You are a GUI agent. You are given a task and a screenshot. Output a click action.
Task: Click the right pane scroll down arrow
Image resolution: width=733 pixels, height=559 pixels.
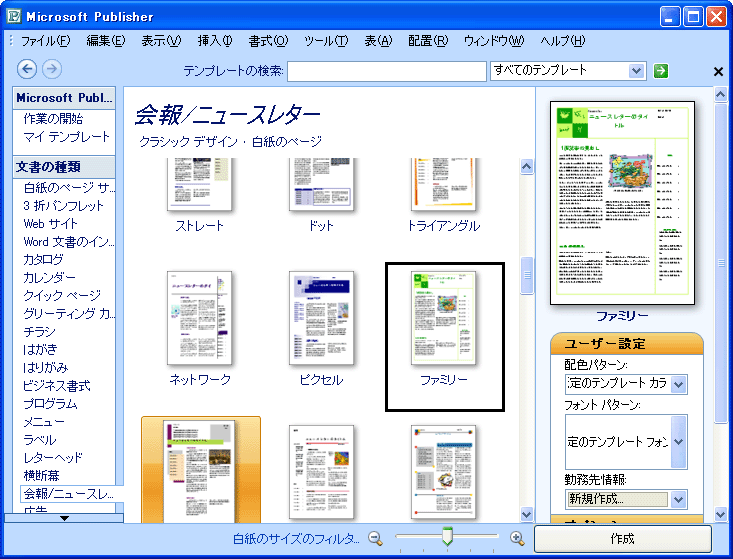click(720, 515)
